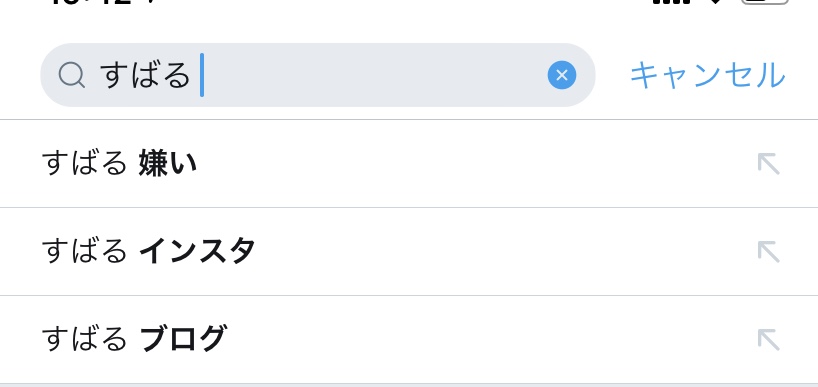Screen dimensions: 818x387
Task: Tap the キャンセル button
Action: click(708, 76)
